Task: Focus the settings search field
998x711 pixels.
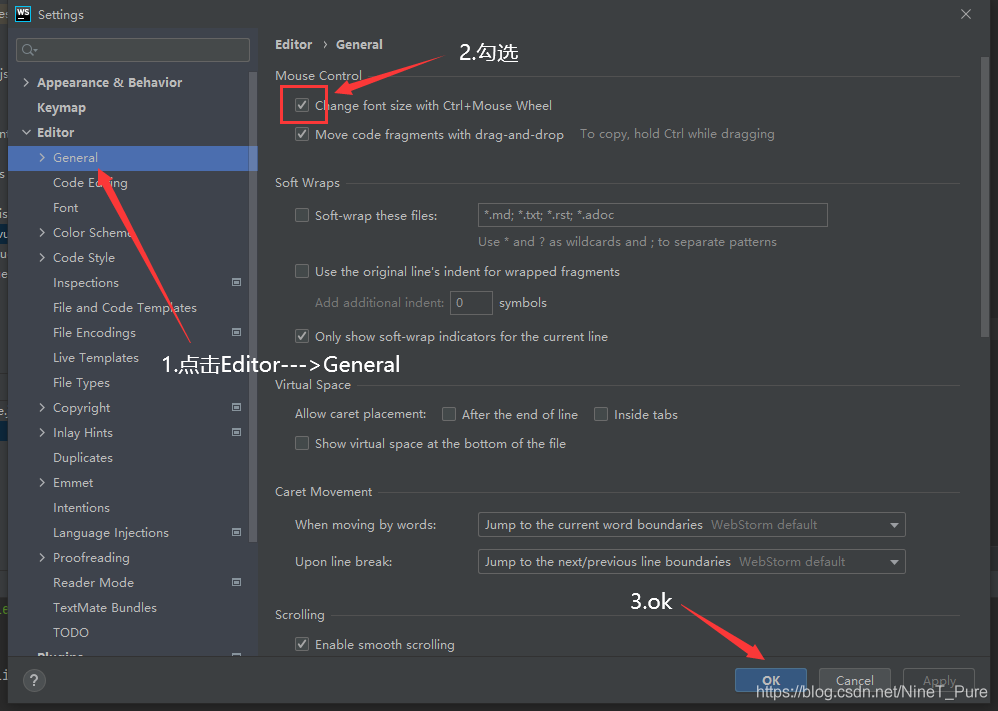Action: tap(133, 50)
